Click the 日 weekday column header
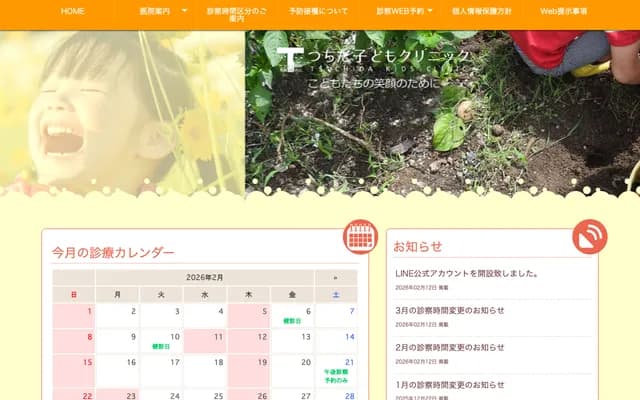 click(x=73, y=295)
